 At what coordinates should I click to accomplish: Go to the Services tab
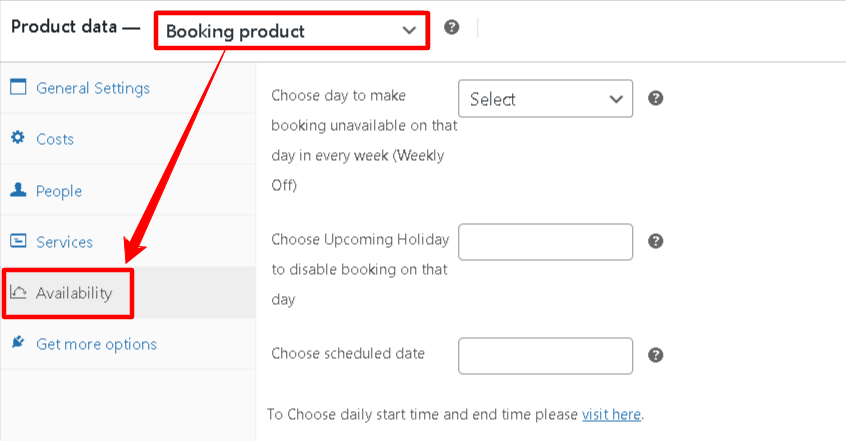click(64, 242)
